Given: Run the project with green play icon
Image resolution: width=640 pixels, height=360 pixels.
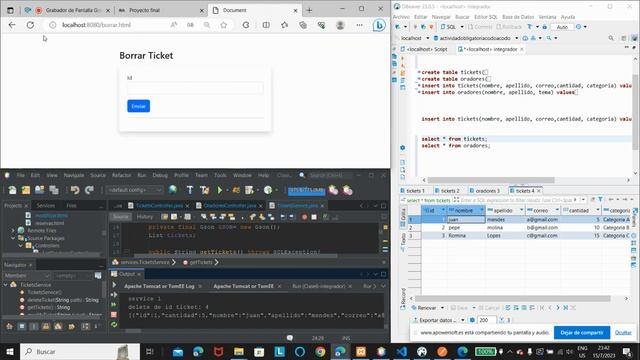Looking at the screenshot, I should coord(220,190).
